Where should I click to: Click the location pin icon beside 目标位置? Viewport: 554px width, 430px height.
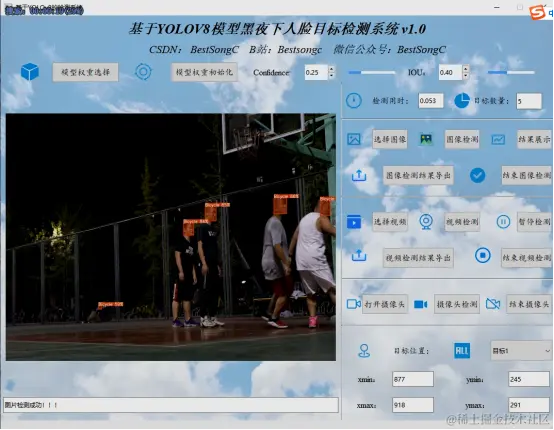pos(364,351)
